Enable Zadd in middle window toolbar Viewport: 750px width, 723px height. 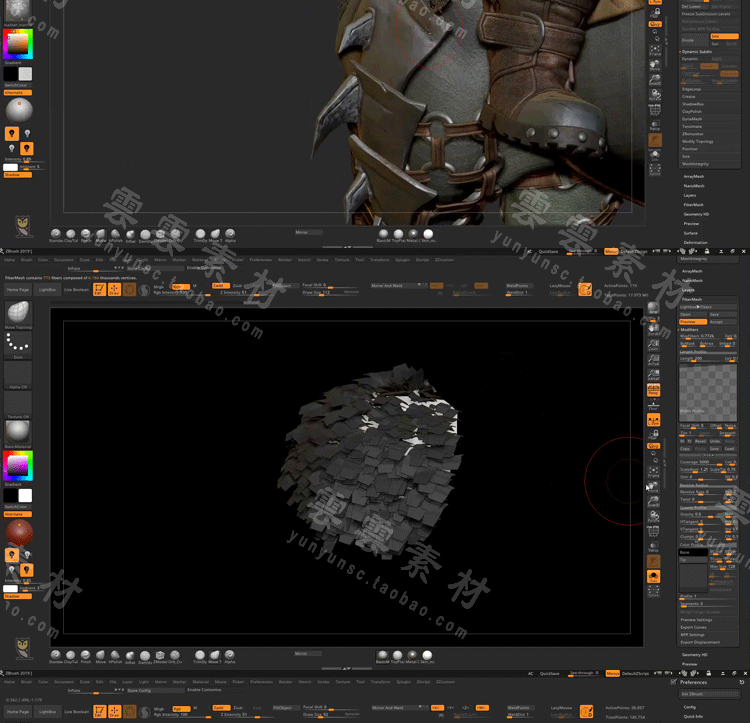tap(220, 285)
